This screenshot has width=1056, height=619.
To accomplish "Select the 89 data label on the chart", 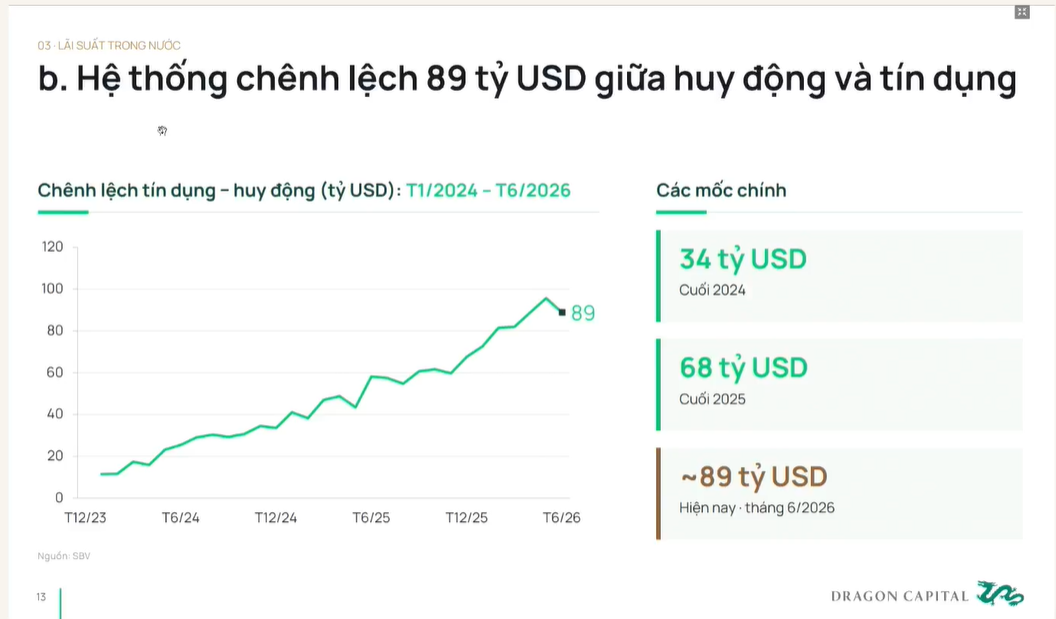I will (583, 313).
